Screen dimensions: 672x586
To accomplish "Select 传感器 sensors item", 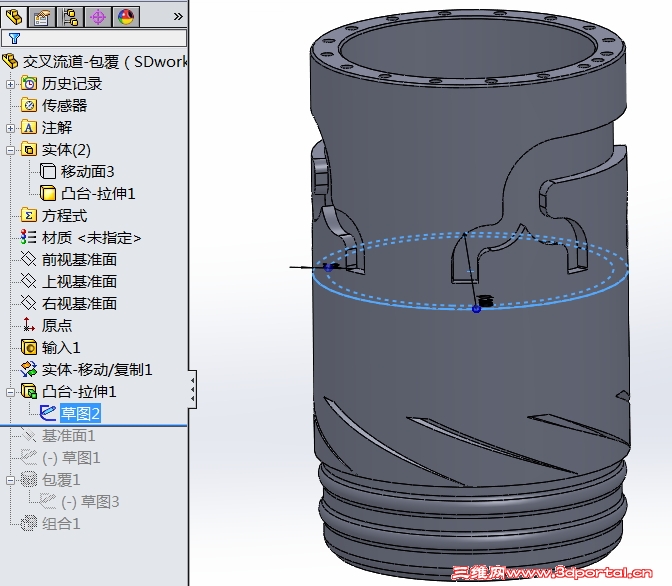I will coord(64,105).
